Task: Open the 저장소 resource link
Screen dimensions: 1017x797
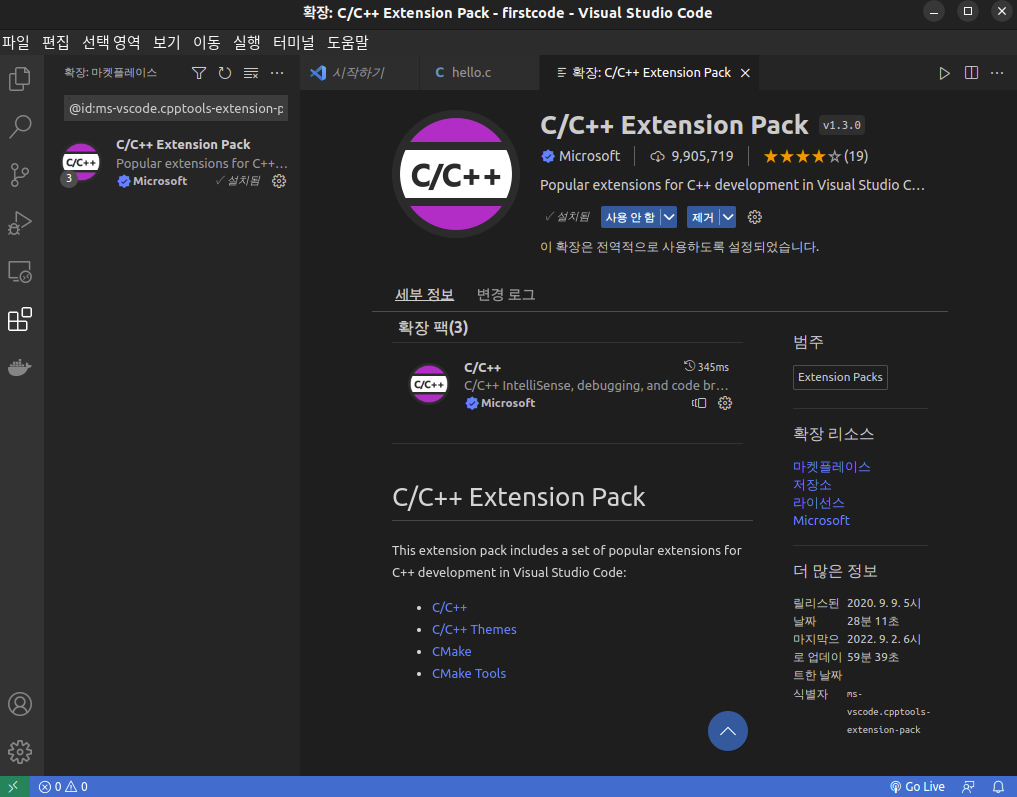Action: point(812,485)
